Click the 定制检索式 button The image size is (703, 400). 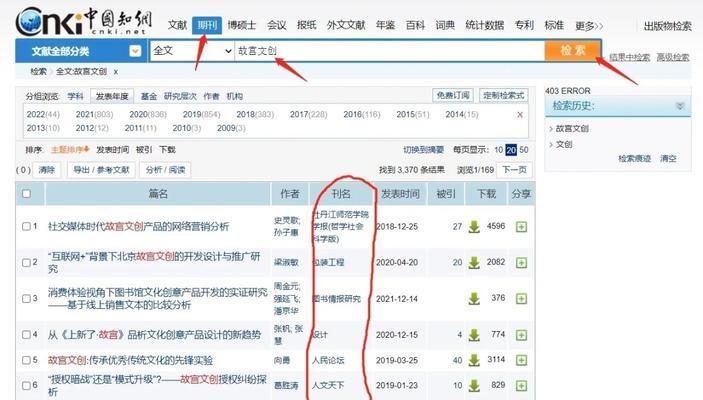(503, 96)
